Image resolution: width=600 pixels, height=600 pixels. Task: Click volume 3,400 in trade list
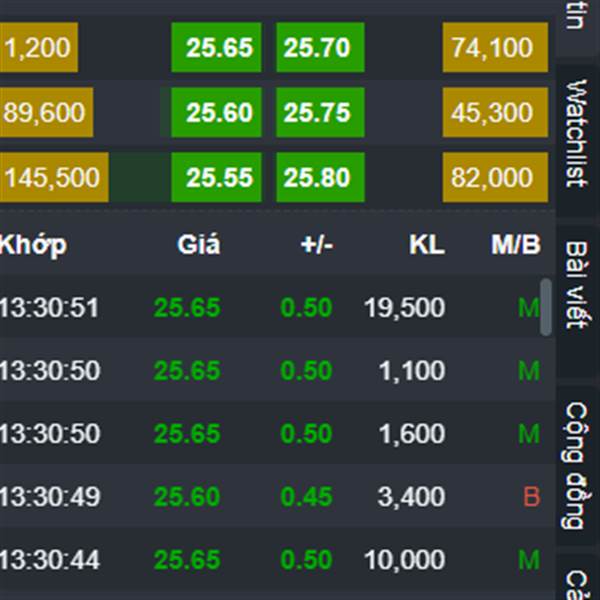(x=411, y=497)
